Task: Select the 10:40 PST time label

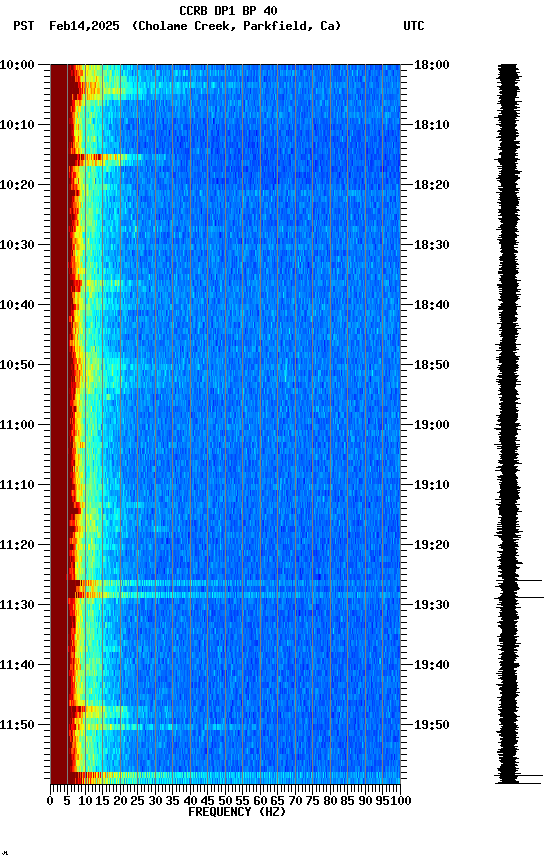Action: (x=17, y=305)
